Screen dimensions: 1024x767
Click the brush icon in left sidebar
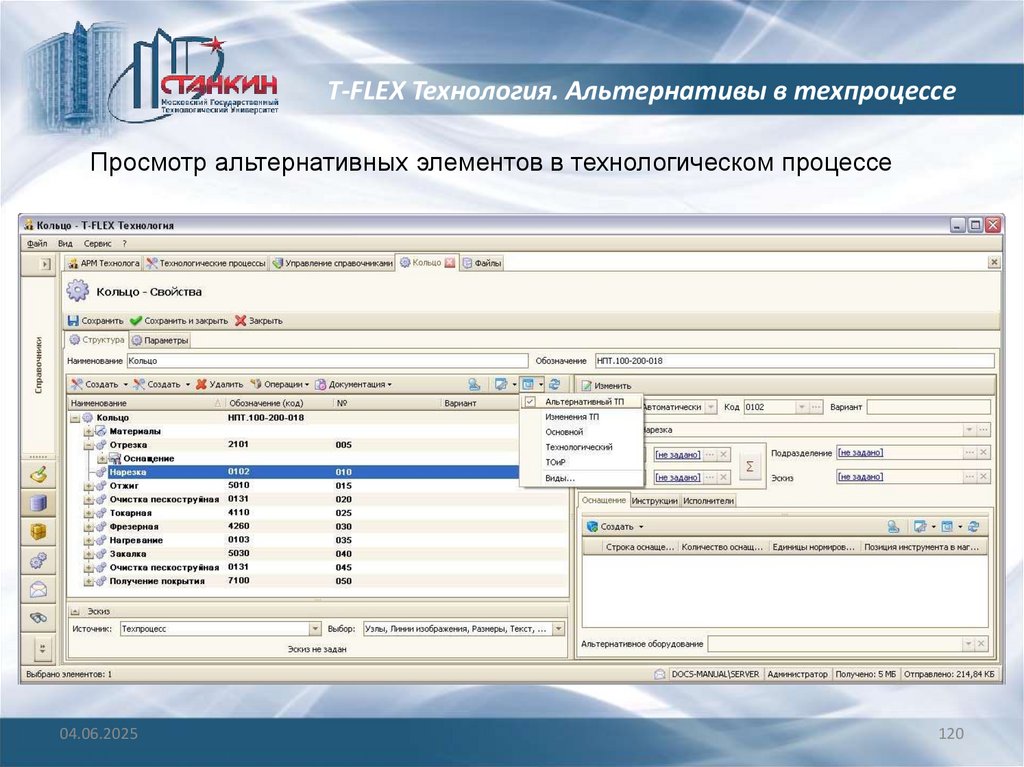[39, 475]
